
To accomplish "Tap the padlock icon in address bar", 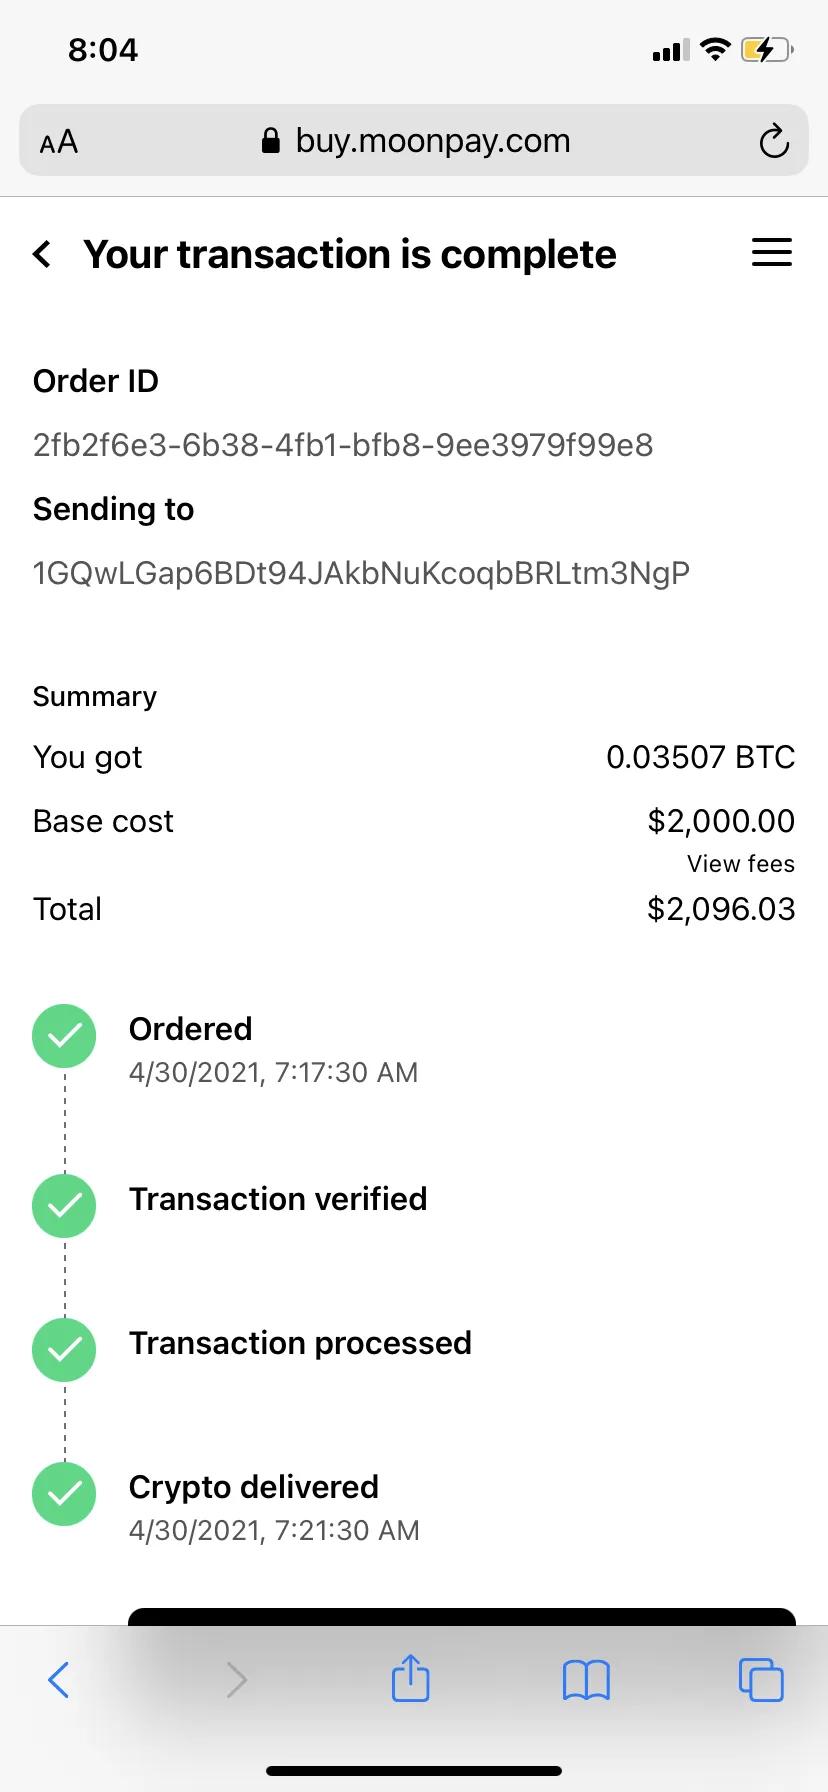I will 270,141.
